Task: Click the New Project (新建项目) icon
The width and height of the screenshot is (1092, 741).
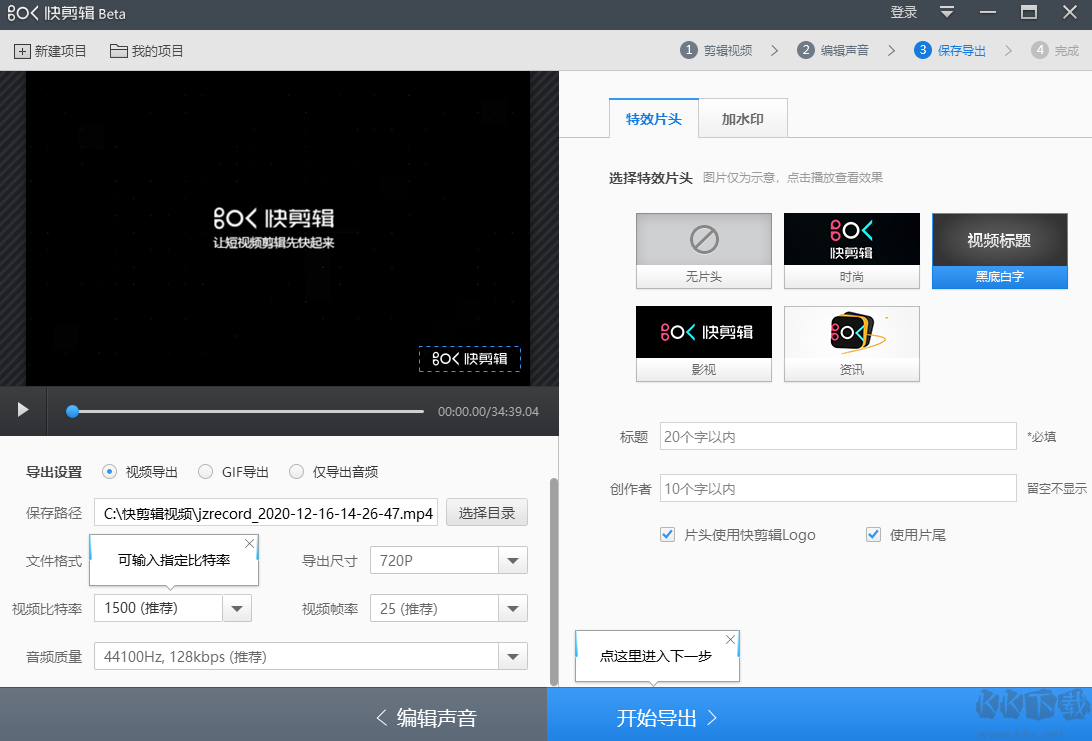Action: pyautogui.click(x=22, y=51)
